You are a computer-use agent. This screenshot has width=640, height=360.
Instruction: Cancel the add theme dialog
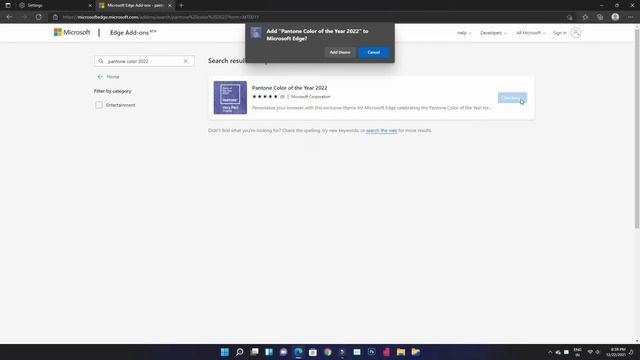pos(373,52)
